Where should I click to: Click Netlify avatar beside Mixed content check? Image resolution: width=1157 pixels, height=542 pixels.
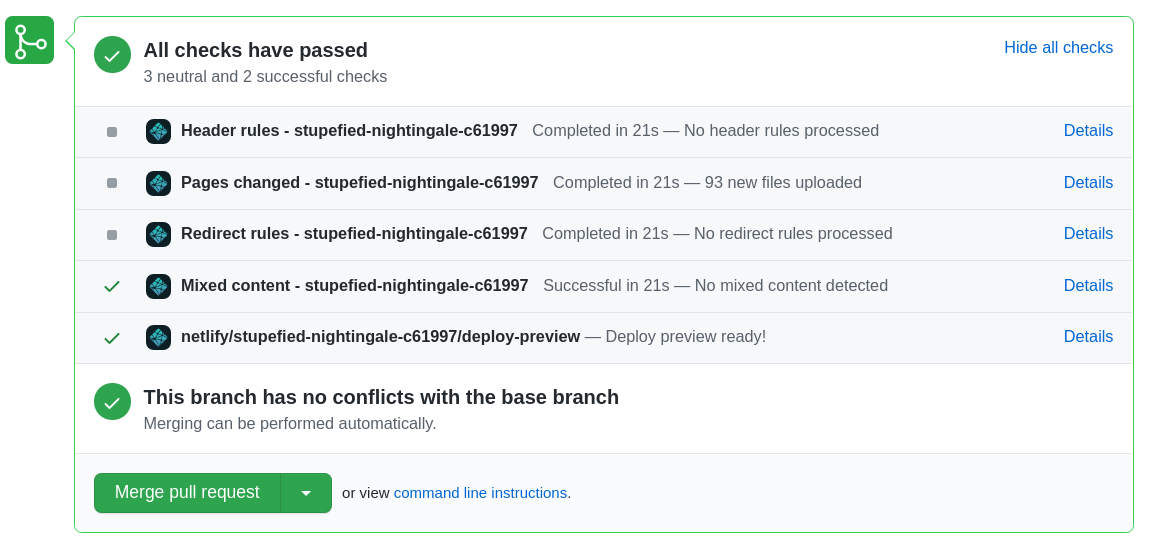[158, 286]
